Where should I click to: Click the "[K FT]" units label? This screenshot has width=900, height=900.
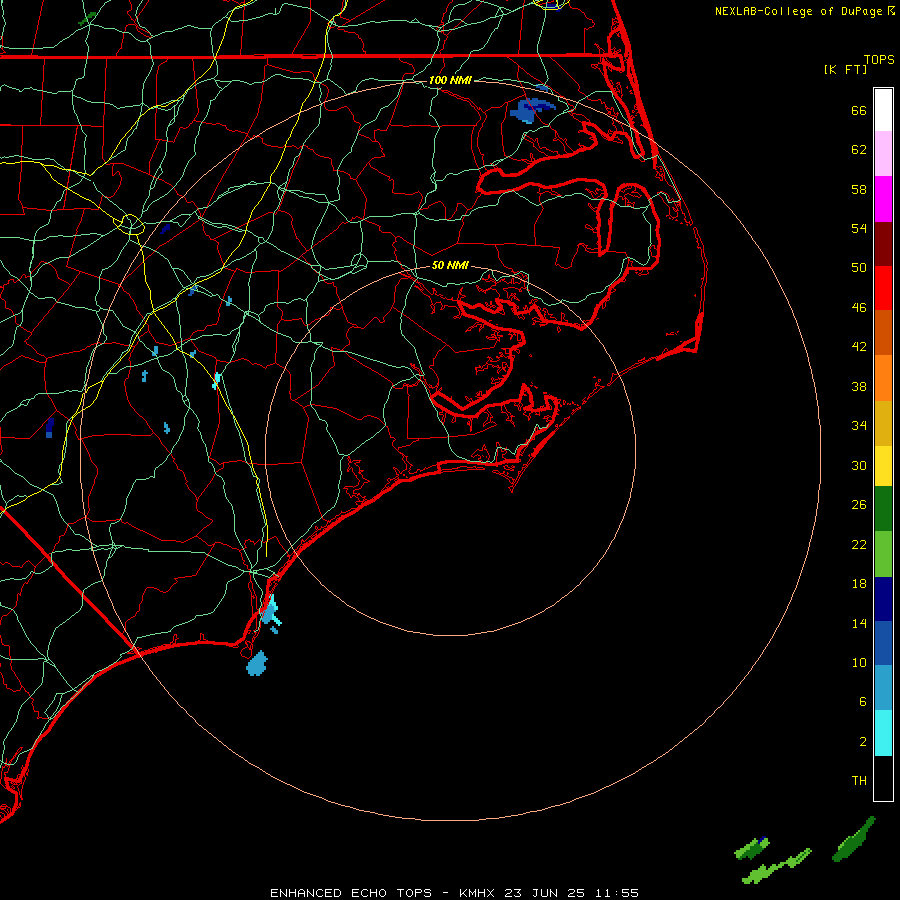(x=846, y=69)
